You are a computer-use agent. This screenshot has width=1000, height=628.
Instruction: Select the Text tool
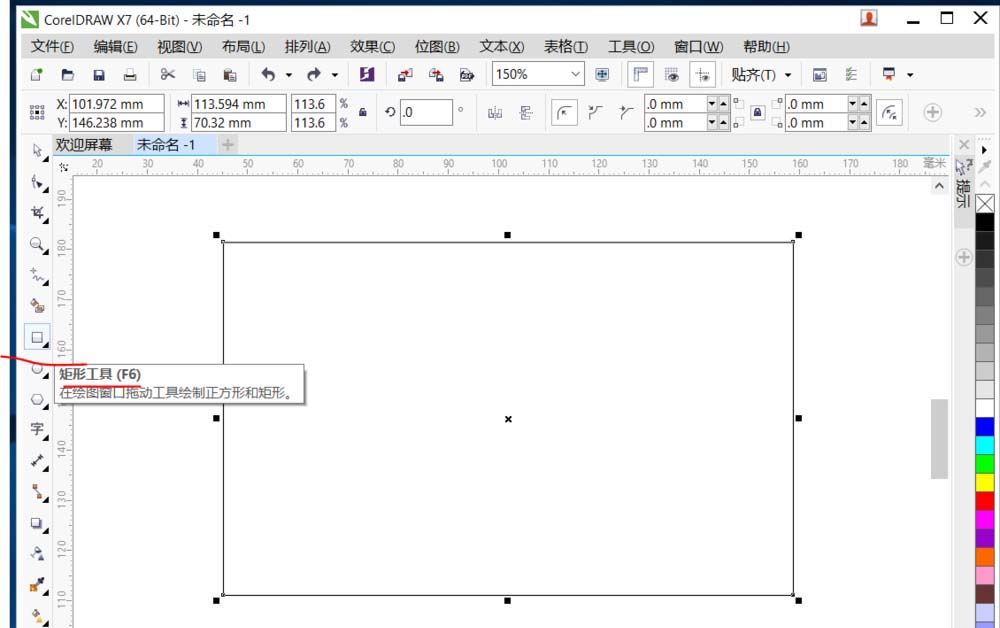coord(37,428)
